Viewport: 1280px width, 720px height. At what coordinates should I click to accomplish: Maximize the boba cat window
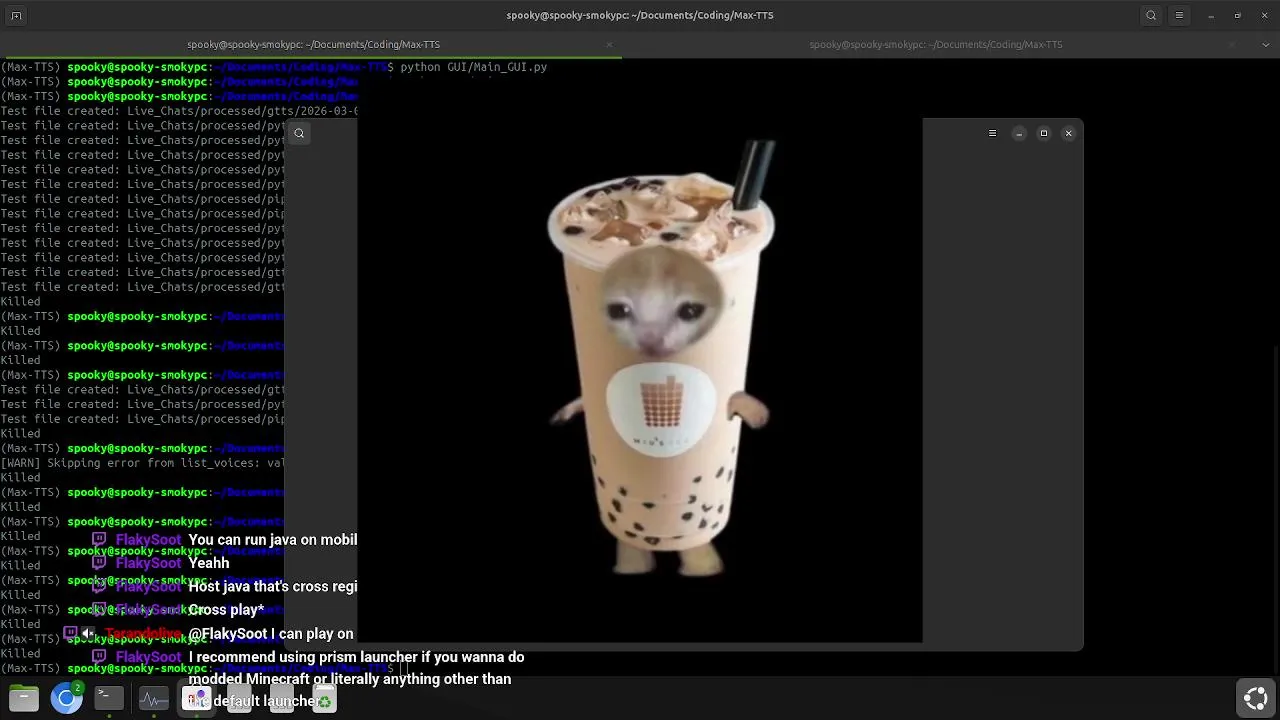click(x=1043, y=133)
